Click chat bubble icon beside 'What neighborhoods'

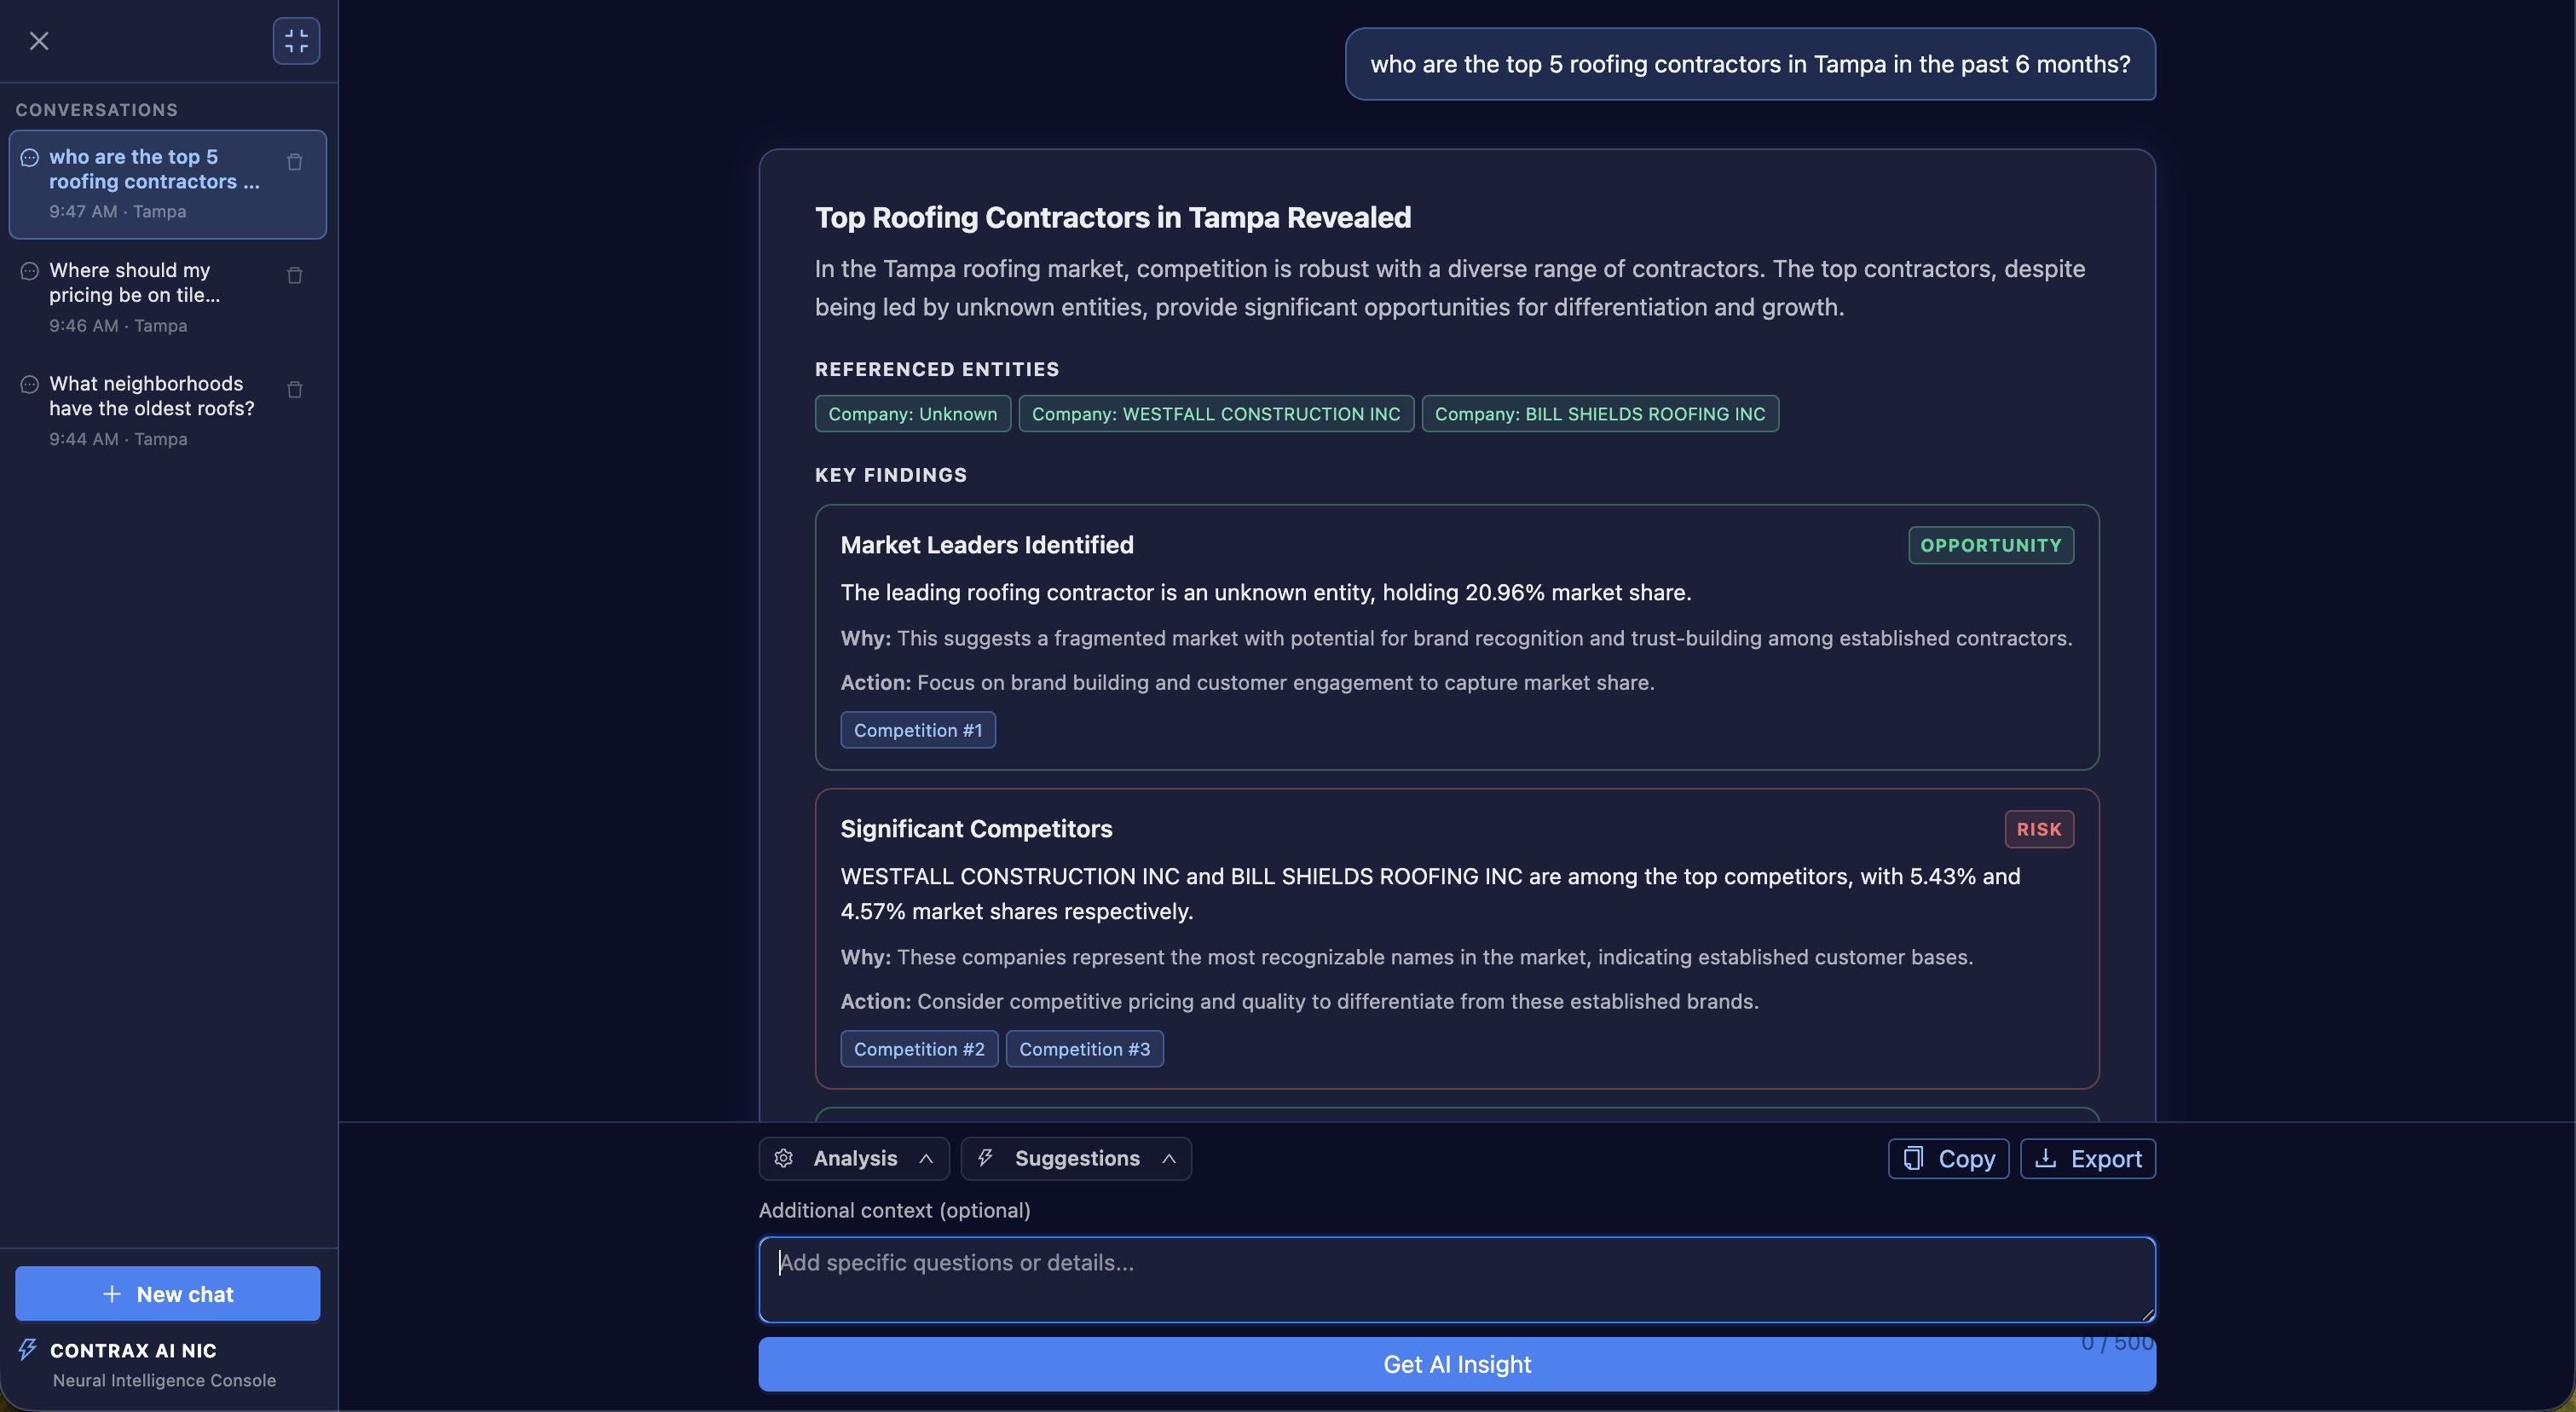30,384
